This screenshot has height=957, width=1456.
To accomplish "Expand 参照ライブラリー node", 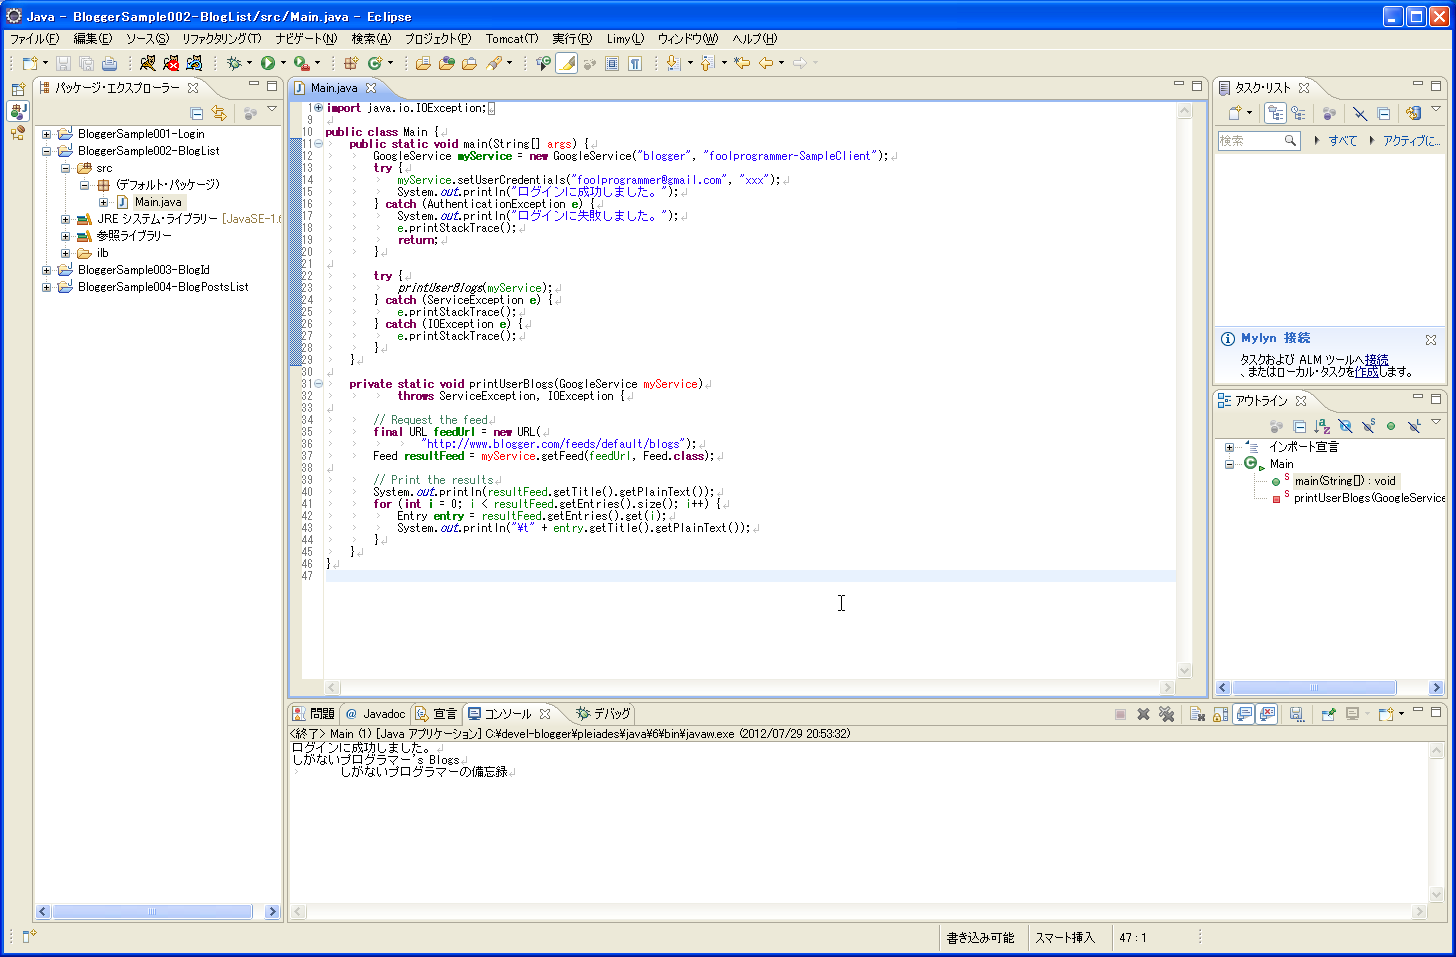I will point(65,236).
